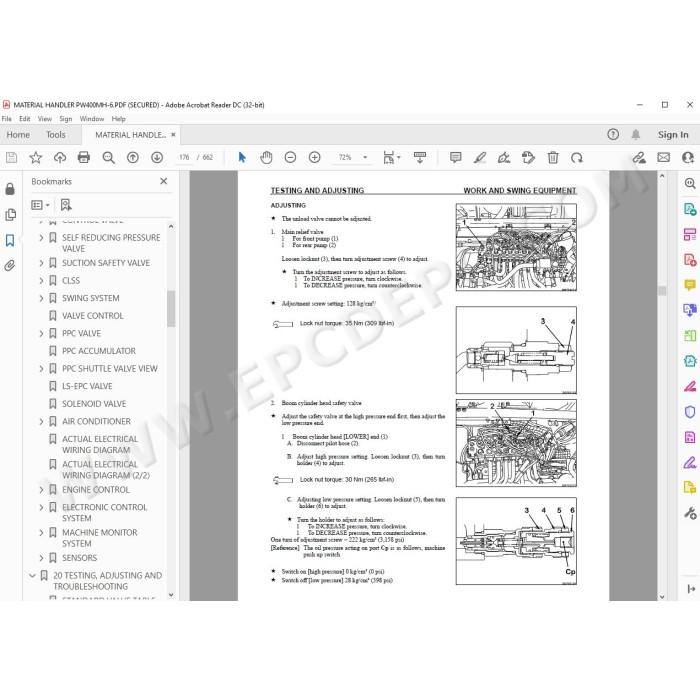The height and width of the screenshot is (700, 700).
Task: Open the share link icon in toolbar
Action: [639, 158]
